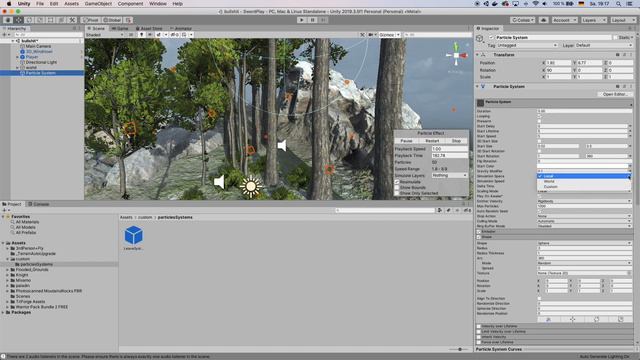Select the Move tool in the toolbar
The width and height of the screenshot is (640, 360).
point(18,20)
